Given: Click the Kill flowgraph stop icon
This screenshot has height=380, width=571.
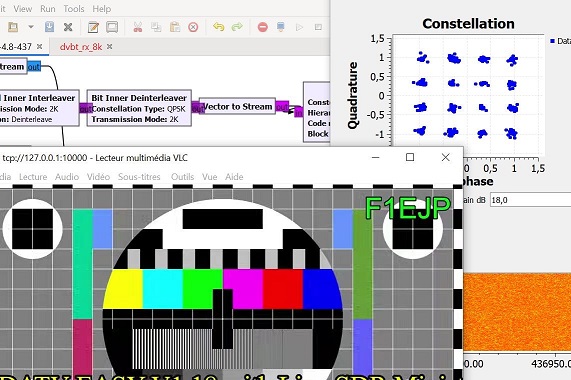Looking at the screenshot, I should coord(318,27).
